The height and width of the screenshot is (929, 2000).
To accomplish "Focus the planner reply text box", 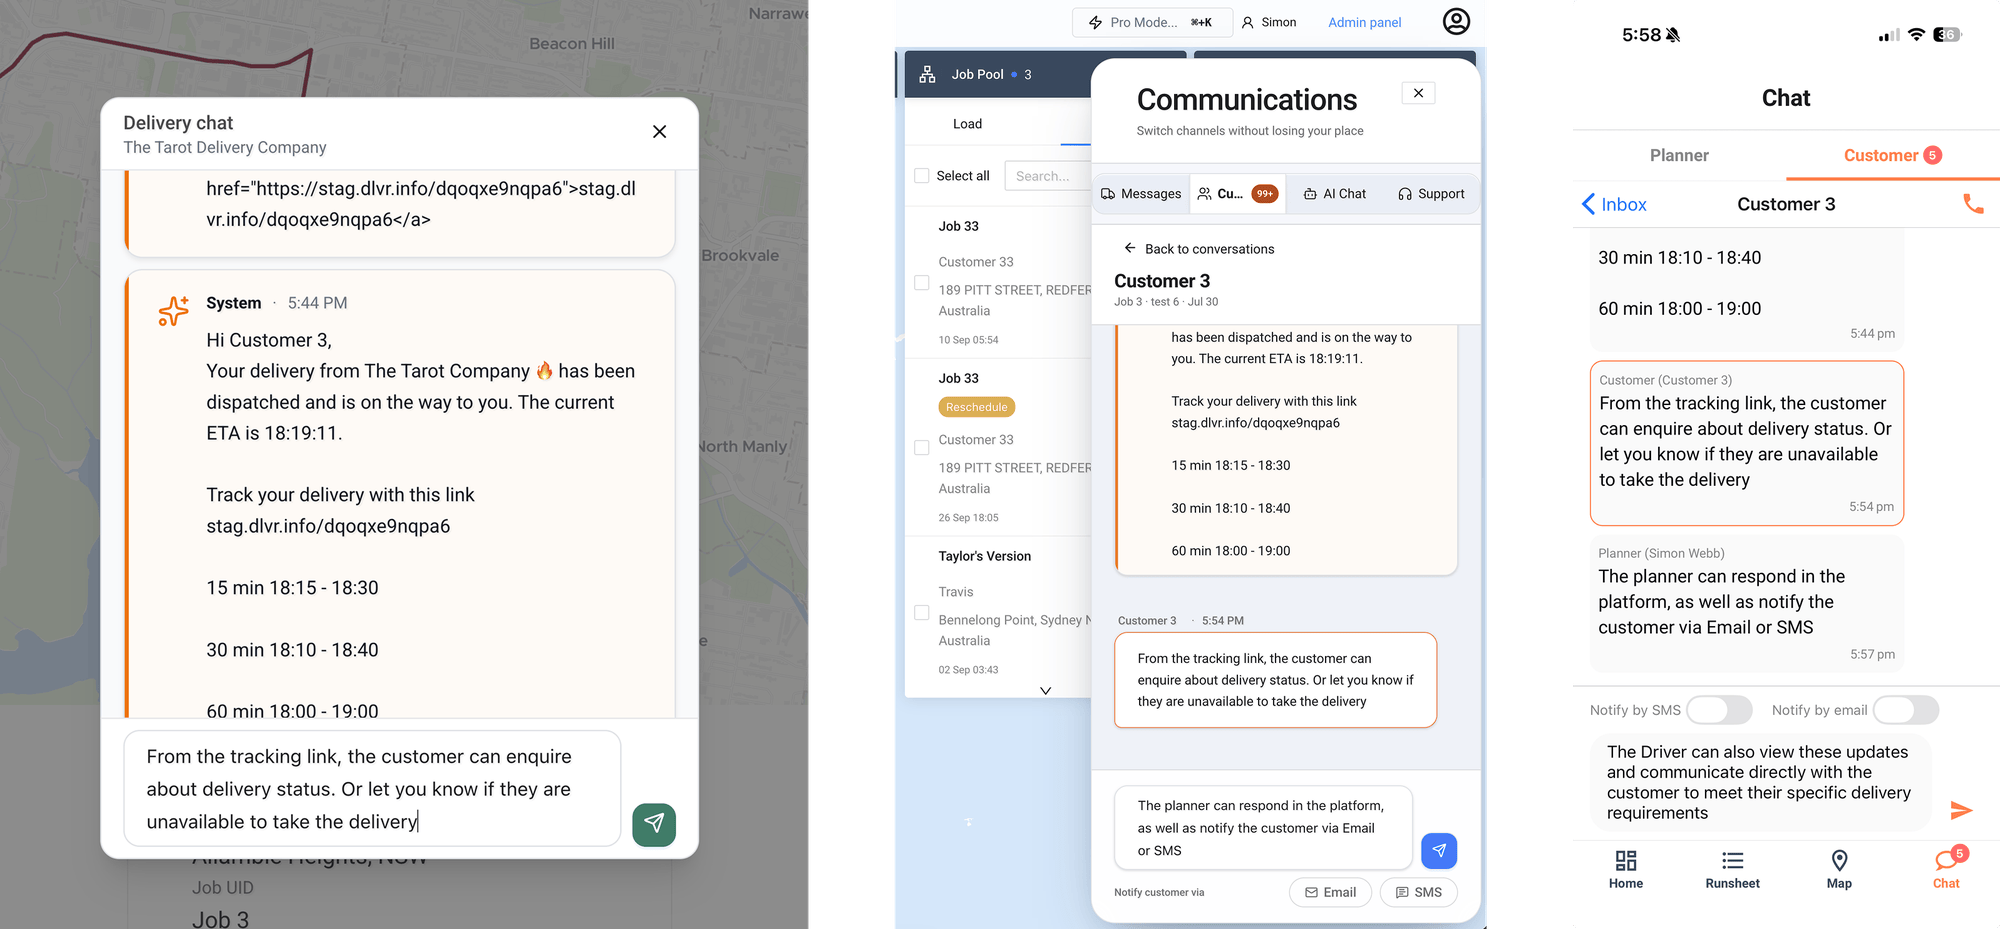I will (x=1263, y=828).
